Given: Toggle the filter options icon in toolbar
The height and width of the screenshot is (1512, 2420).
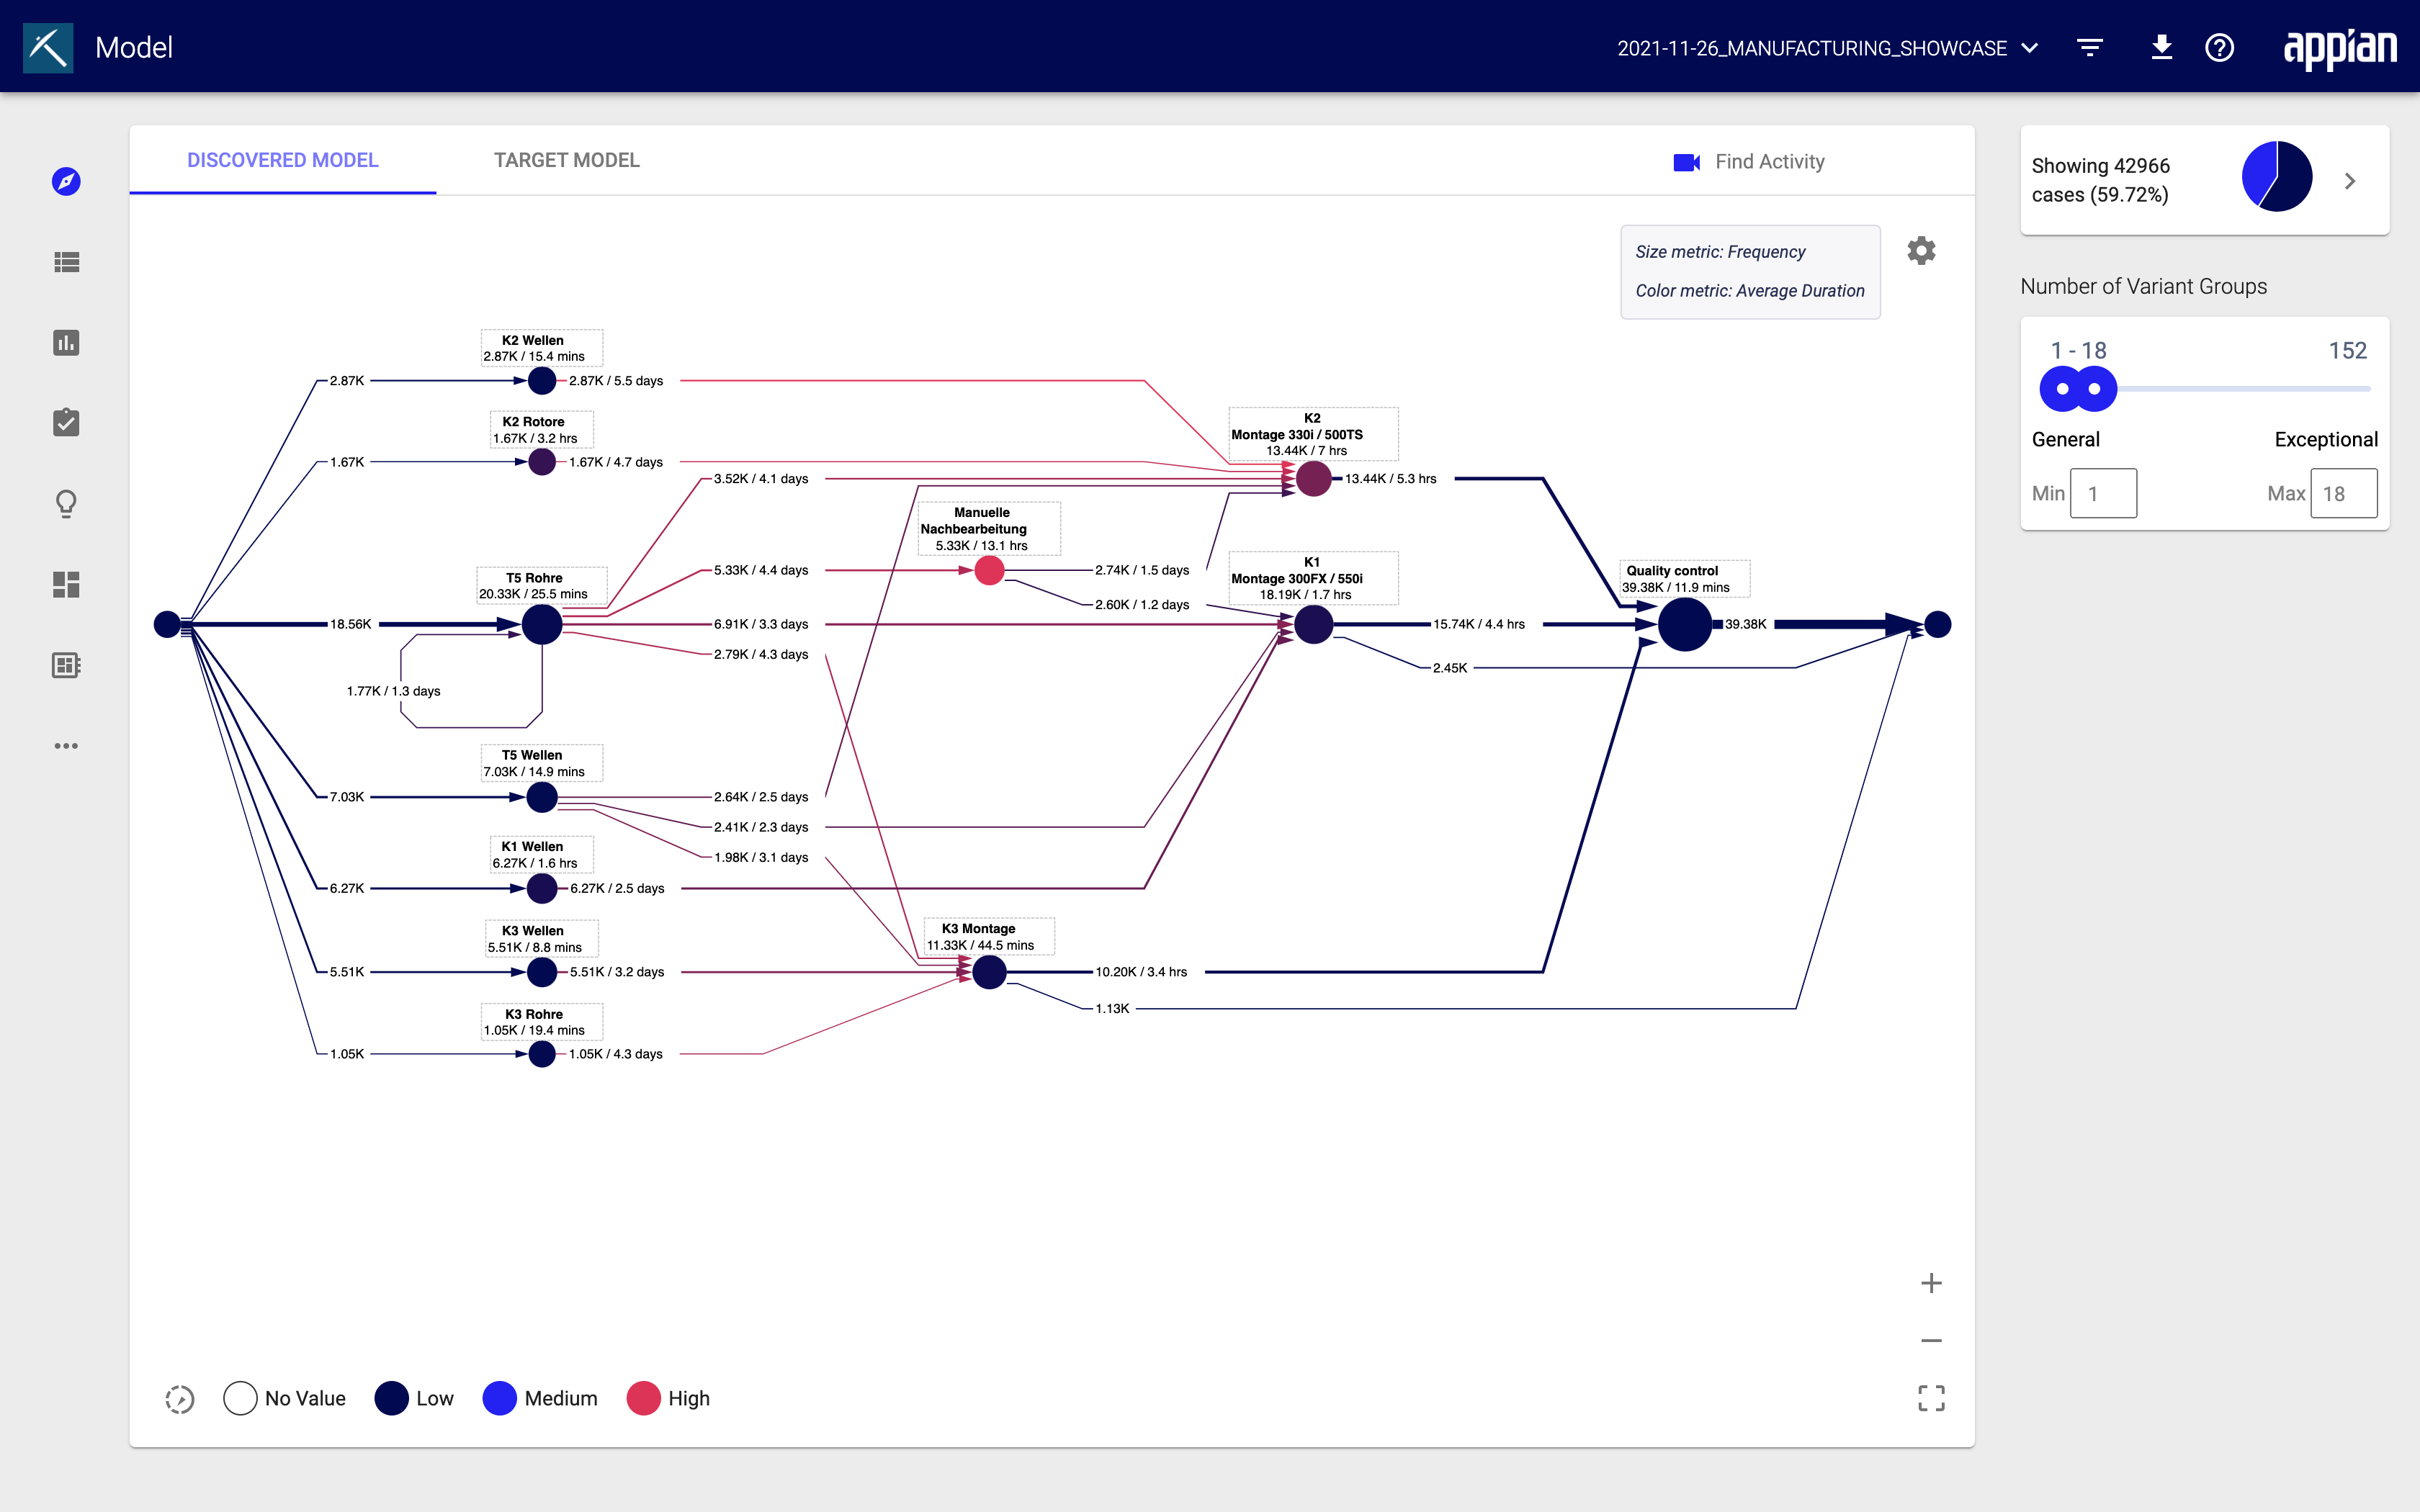Looking at the screenshot, I should (2091, 47).
